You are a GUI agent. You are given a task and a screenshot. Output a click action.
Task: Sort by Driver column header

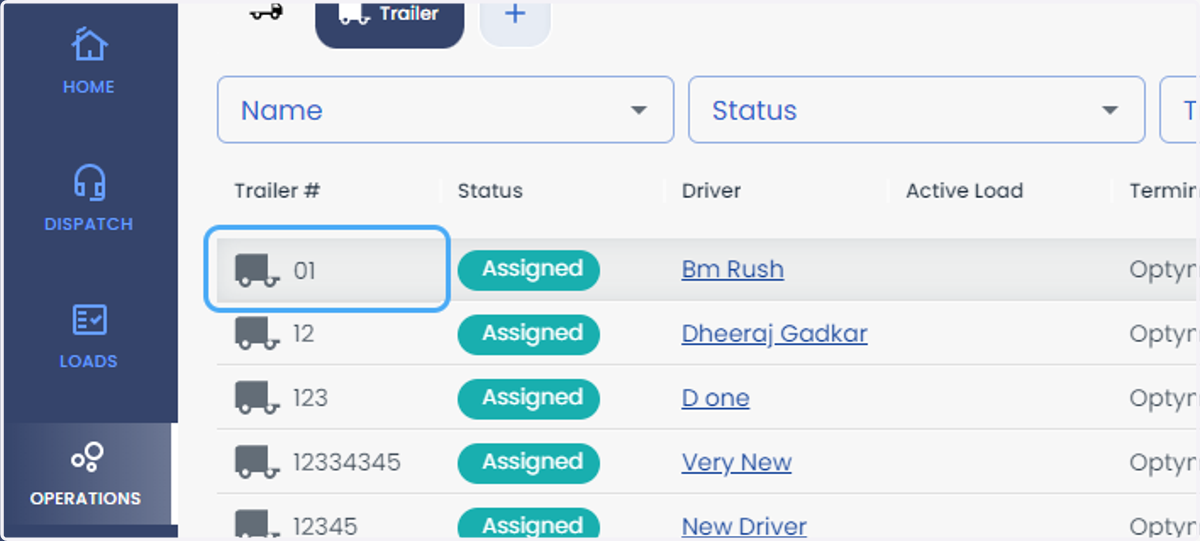pos(711,190)
